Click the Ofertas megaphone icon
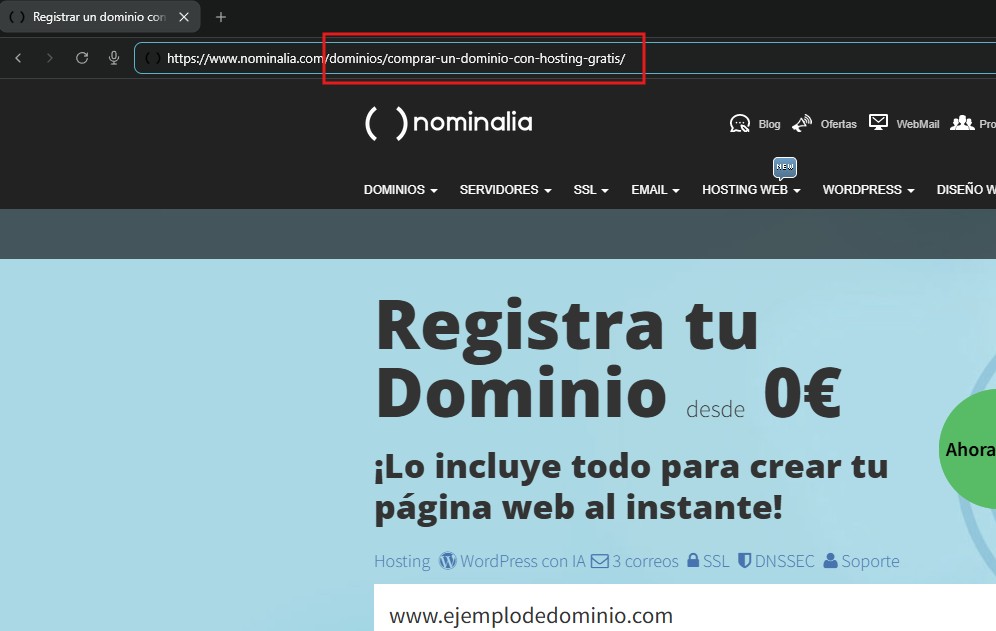The height and width of the screenshot is (631, 996). [x=802, y=123]
